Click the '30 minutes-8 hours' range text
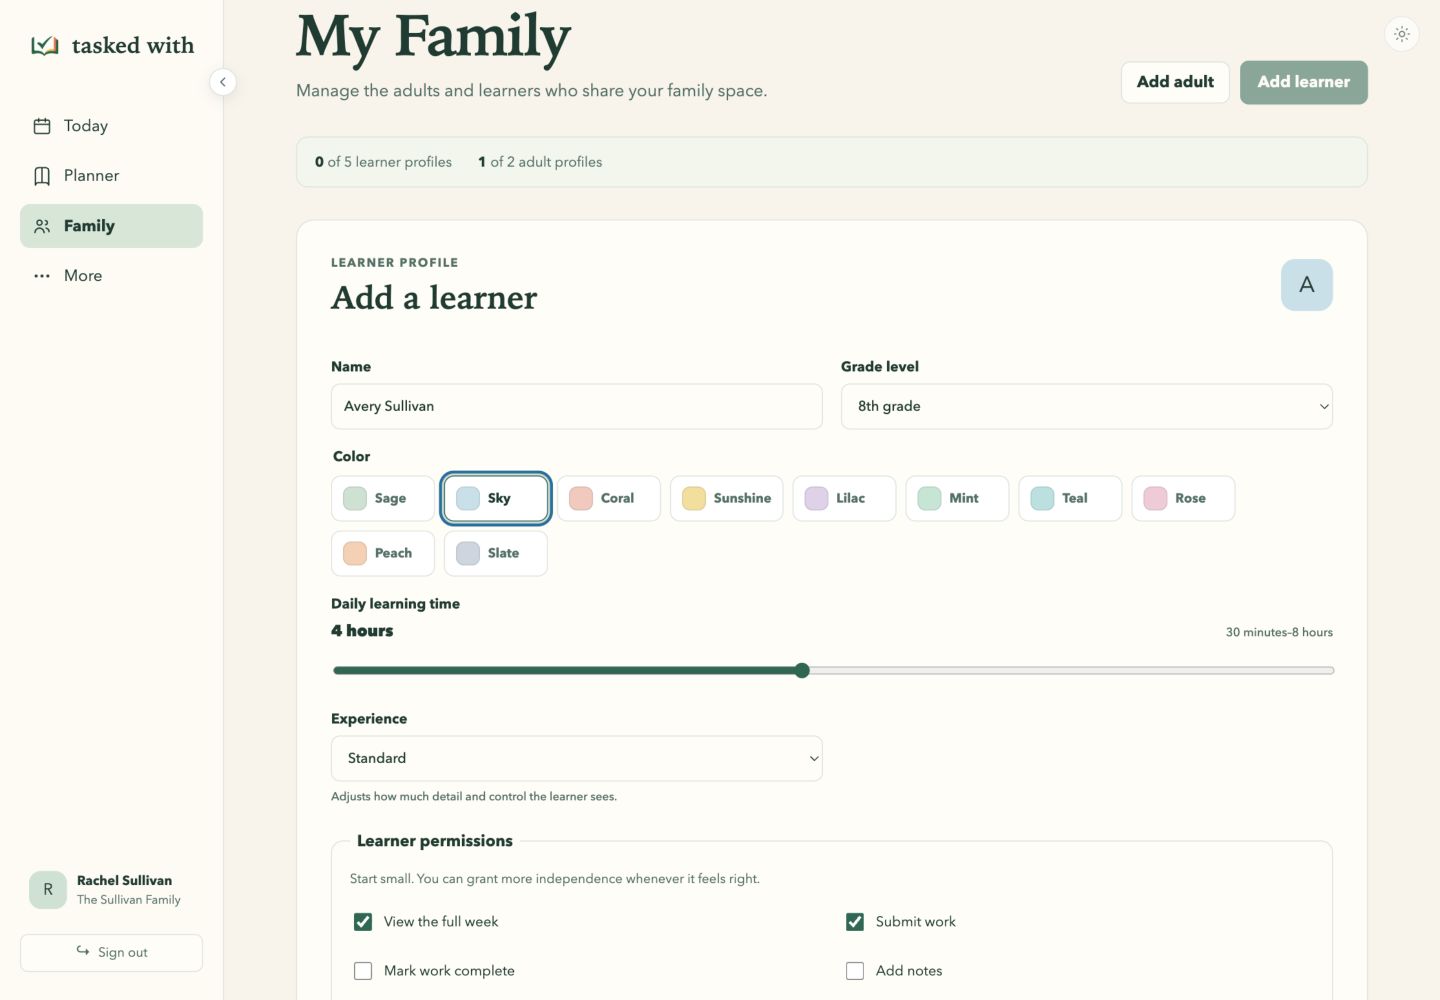Screen dimensions: 1440x1000 click(1279, 632)
